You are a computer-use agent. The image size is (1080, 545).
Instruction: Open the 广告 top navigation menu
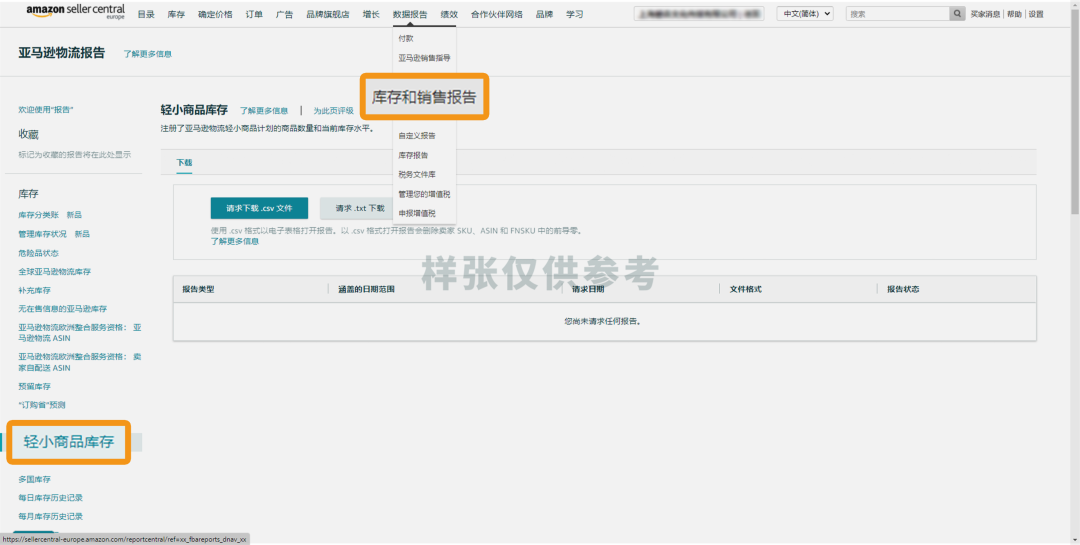(284, 14)
